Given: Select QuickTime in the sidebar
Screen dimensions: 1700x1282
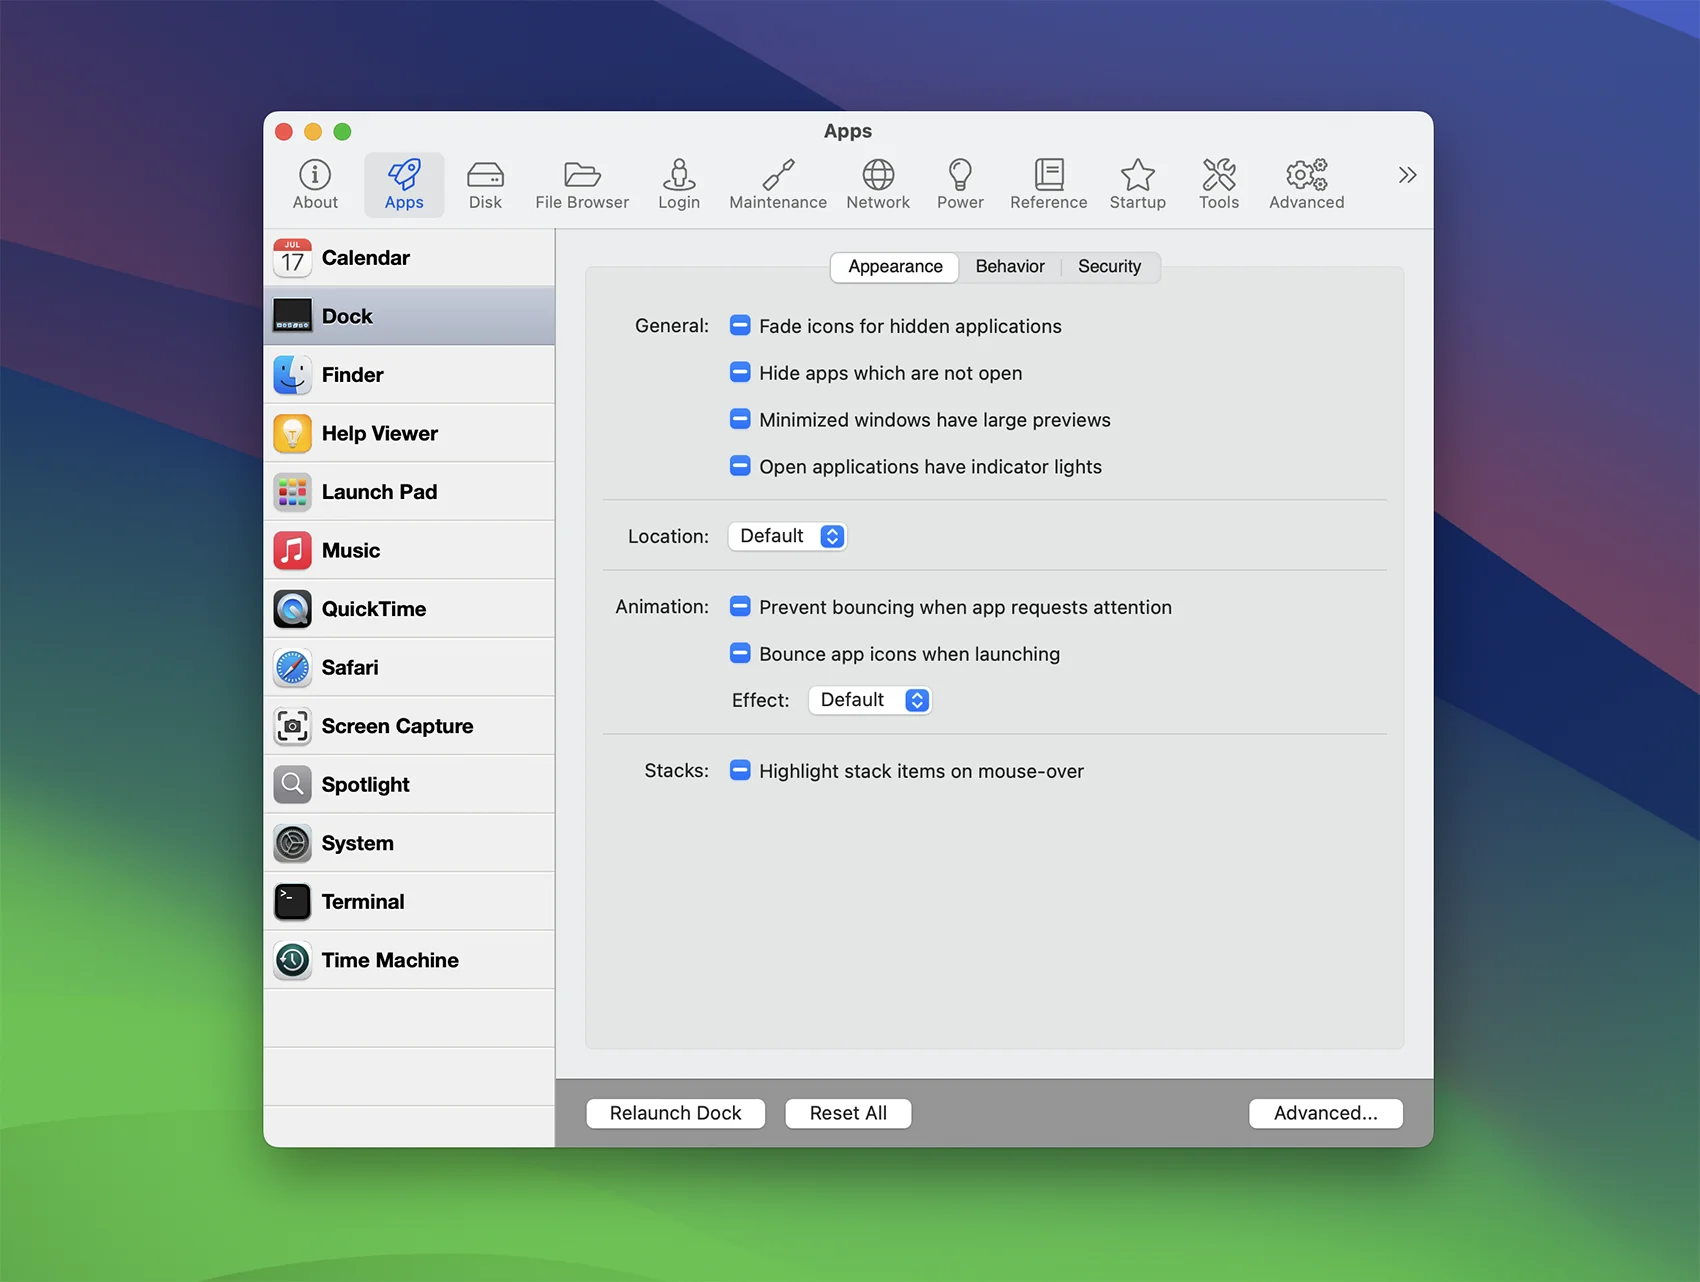Looking at the screenshot, I should [x=409, y=609].
